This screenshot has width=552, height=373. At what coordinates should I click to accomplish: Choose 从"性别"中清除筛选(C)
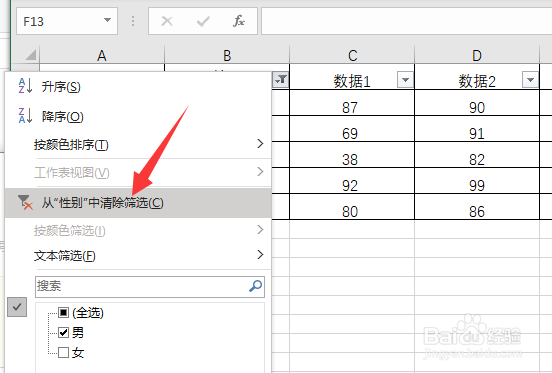click(138, 203)
